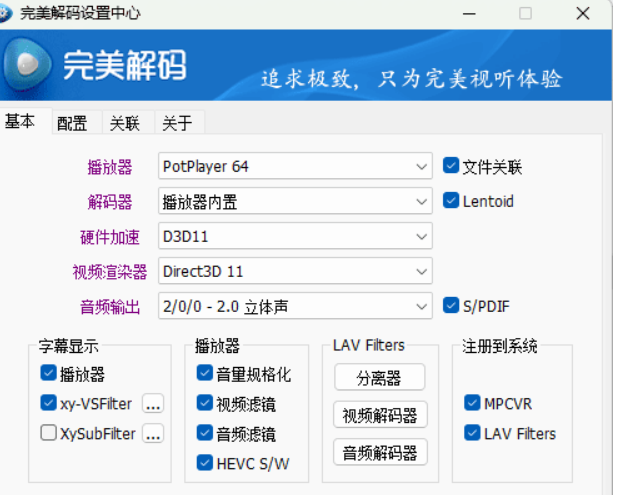
Task: Expand the 音频输出 dropdown showing 2.0 立体声
Action: click(x=295, y=306)
